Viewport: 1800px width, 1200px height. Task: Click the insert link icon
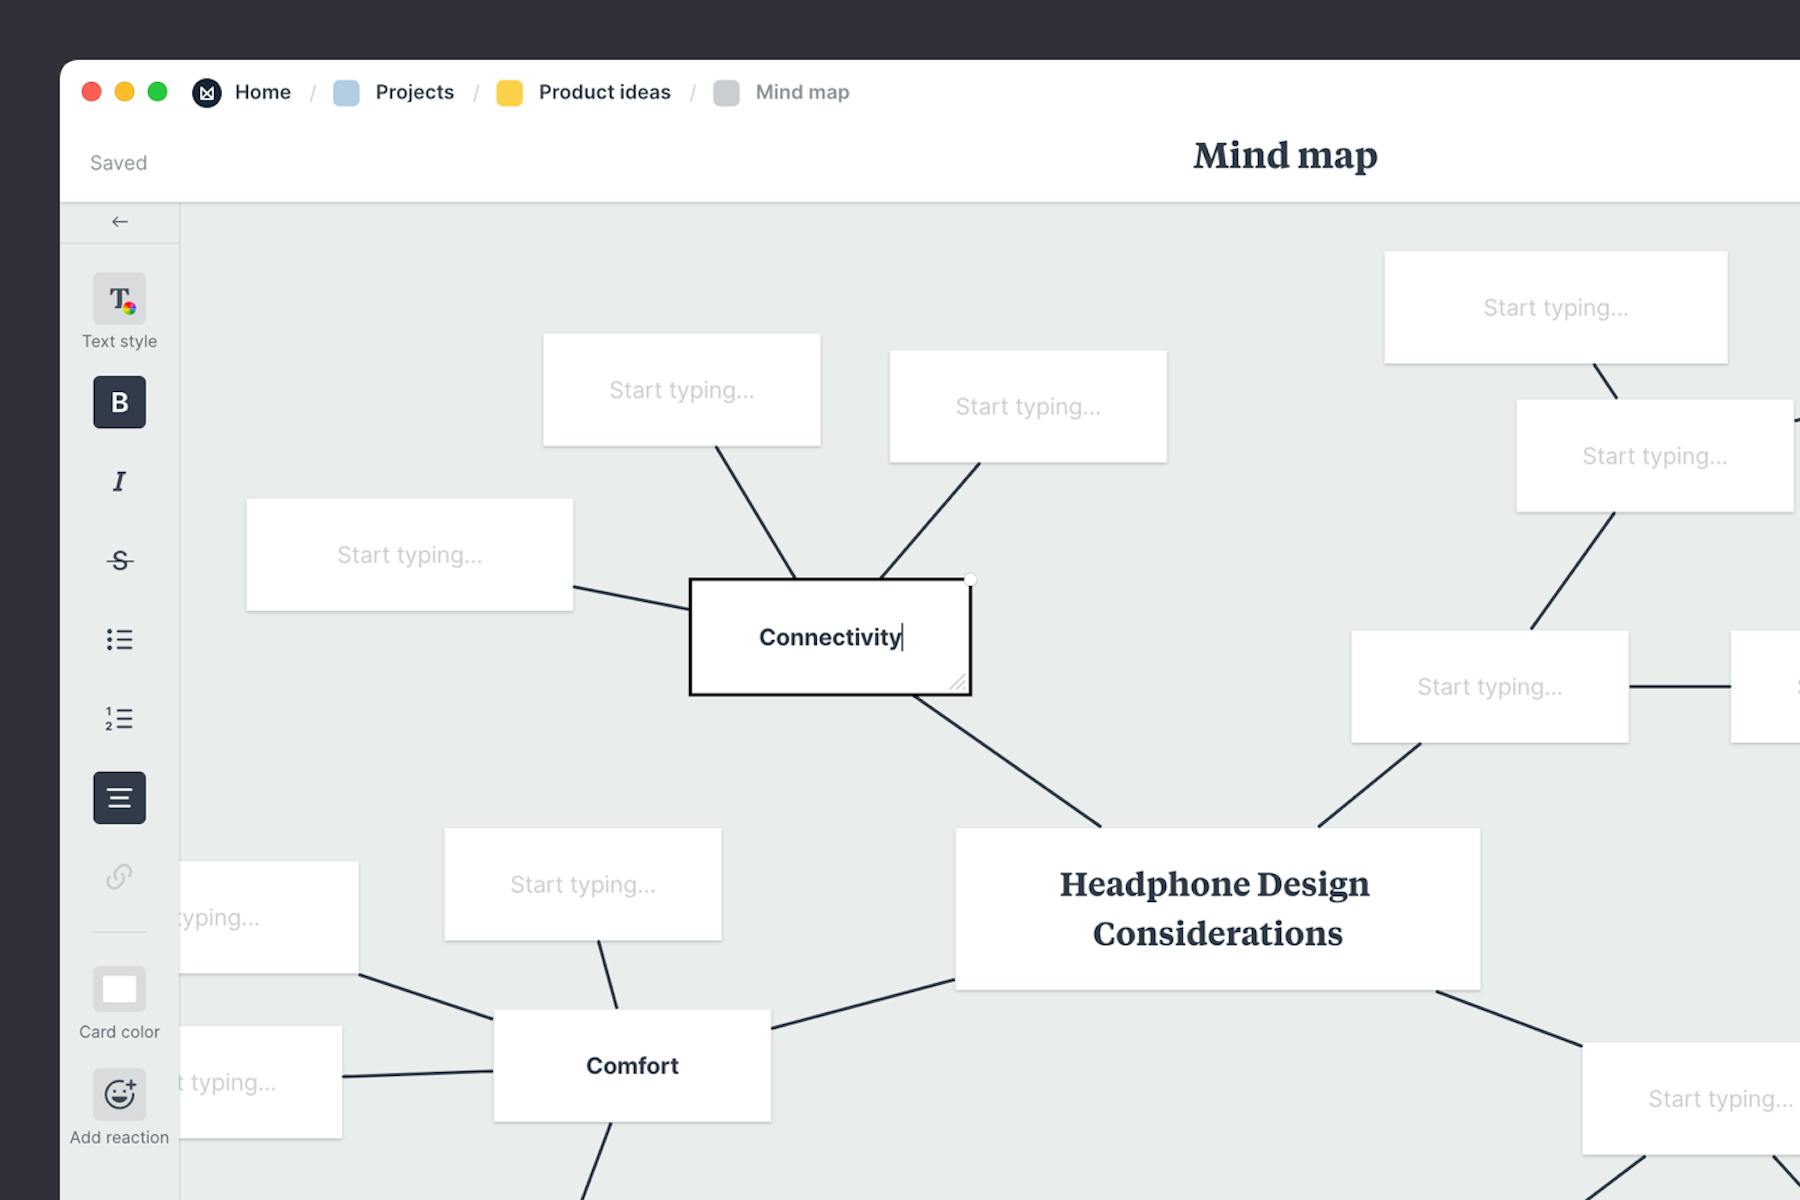[119, 877]
